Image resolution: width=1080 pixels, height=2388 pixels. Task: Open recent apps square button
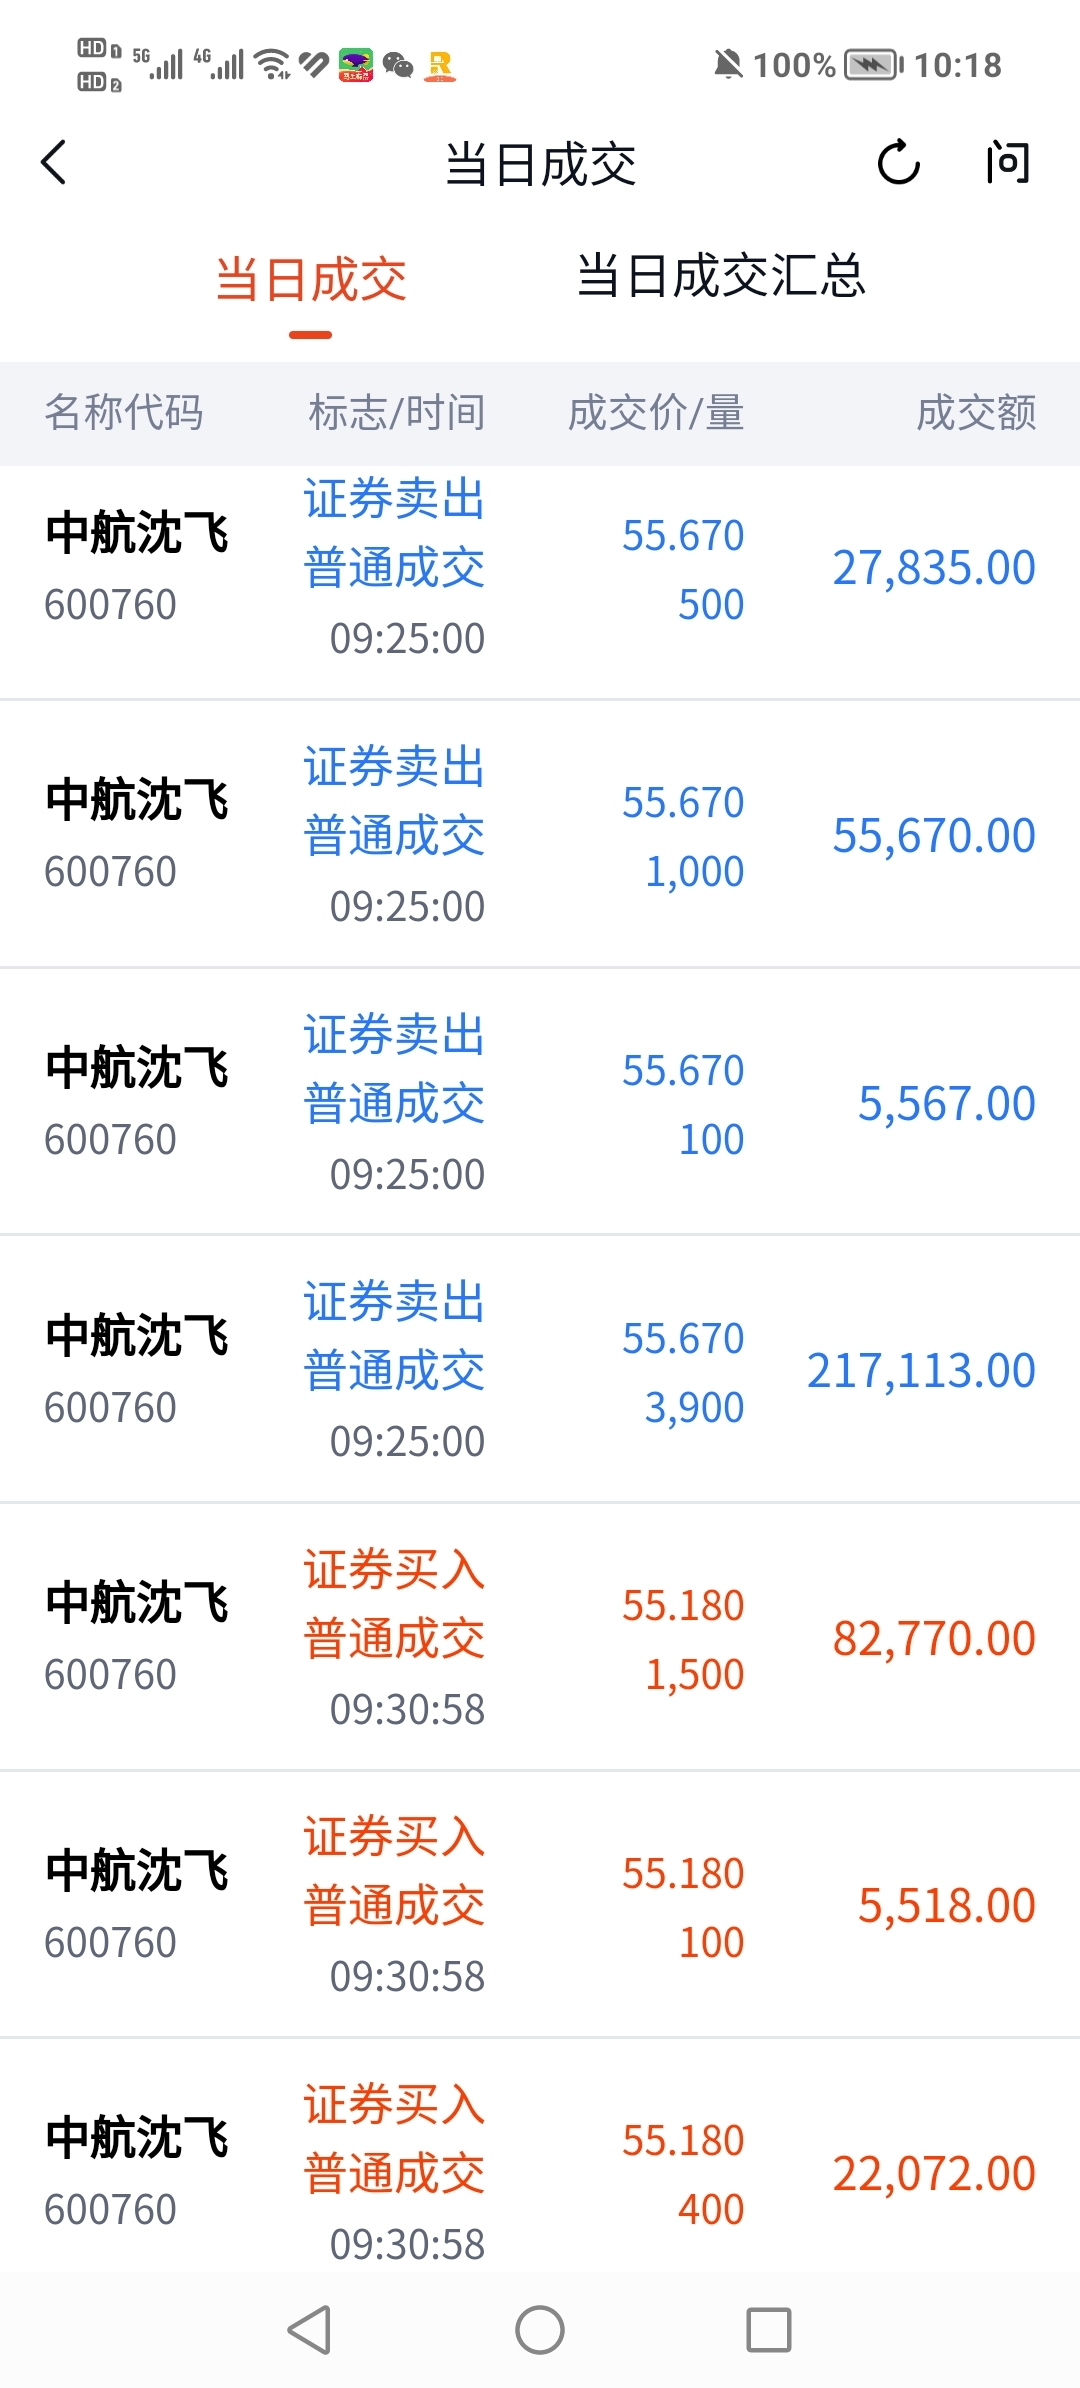[x=769, y=2330]
